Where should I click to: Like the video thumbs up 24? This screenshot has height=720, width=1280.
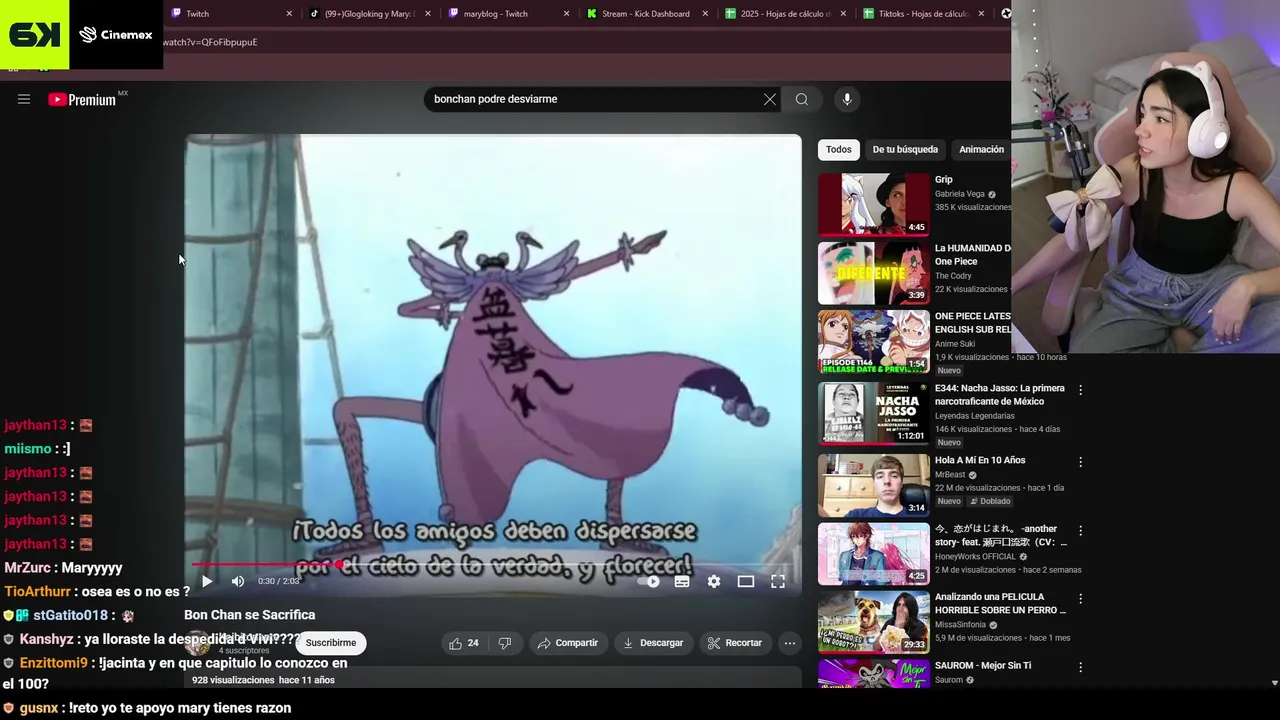click(464, 643)
